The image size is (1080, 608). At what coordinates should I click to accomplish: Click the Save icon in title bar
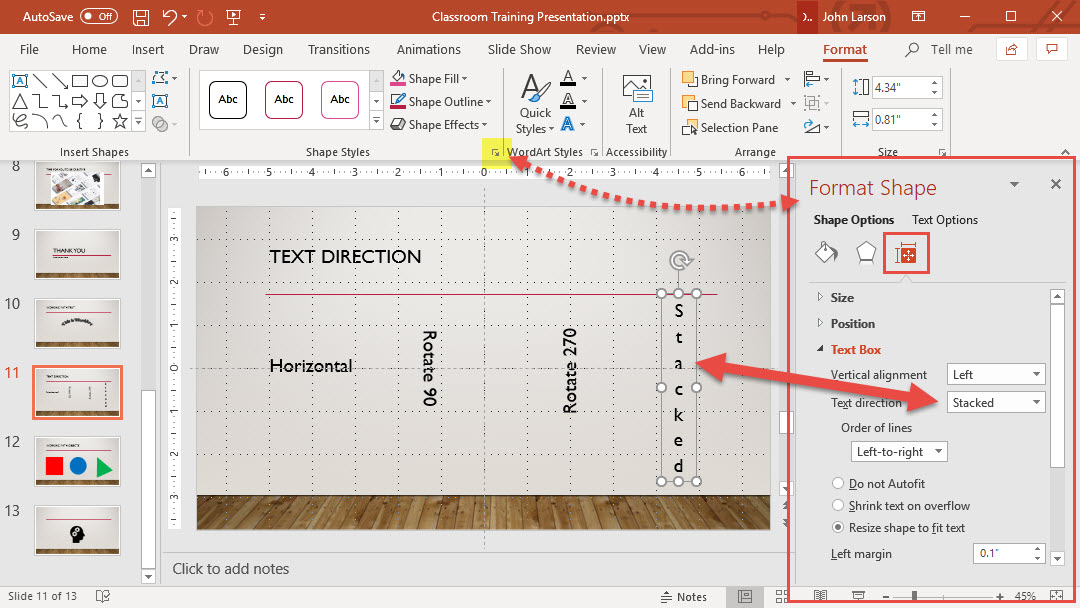click(141, 17)
